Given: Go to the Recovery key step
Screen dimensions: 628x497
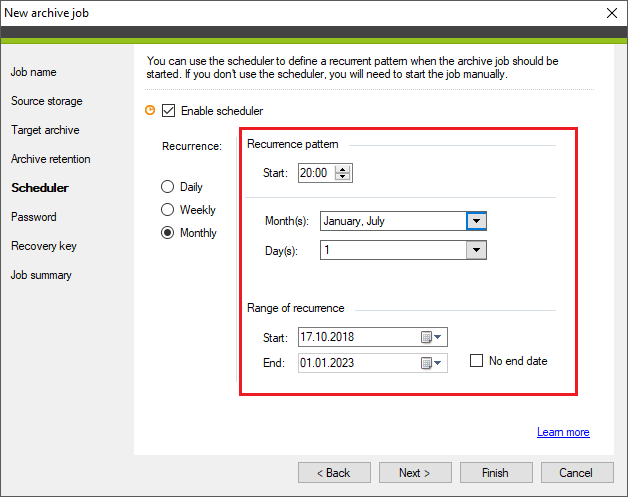Looking at the screenshot, I should (x=44, y=246).
